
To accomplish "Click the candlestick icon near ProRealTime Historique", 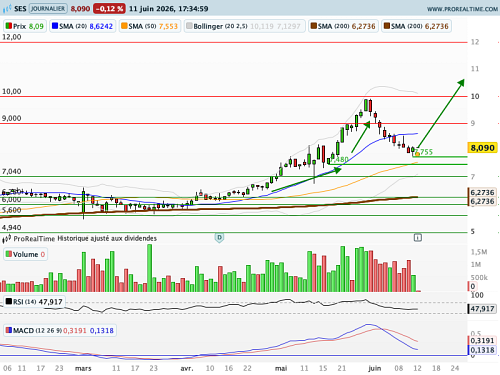I will click(7, 239).
